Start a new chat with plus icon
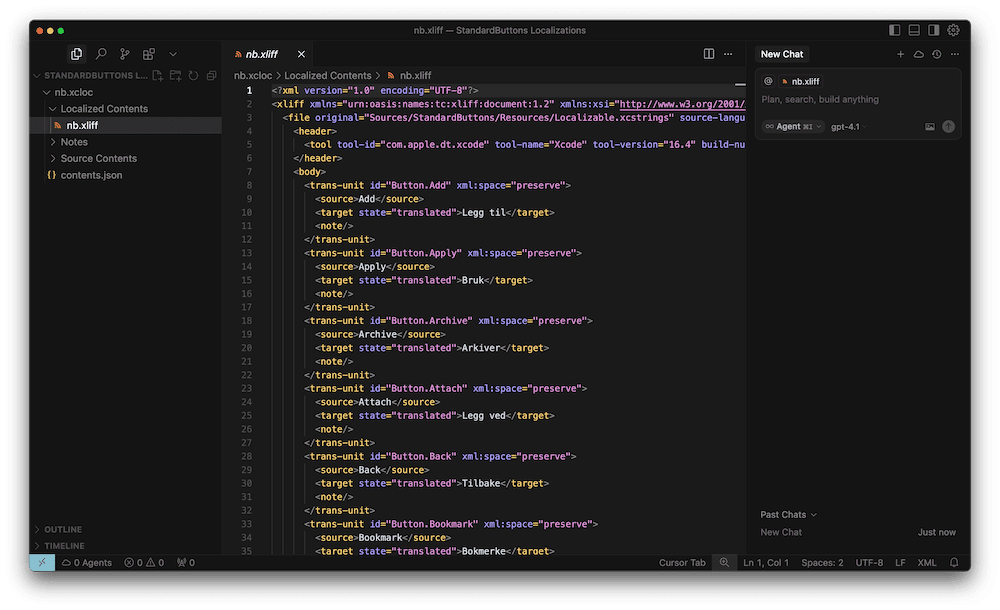This screenshot has width=1000, height=610. click(x=901, y=54)
